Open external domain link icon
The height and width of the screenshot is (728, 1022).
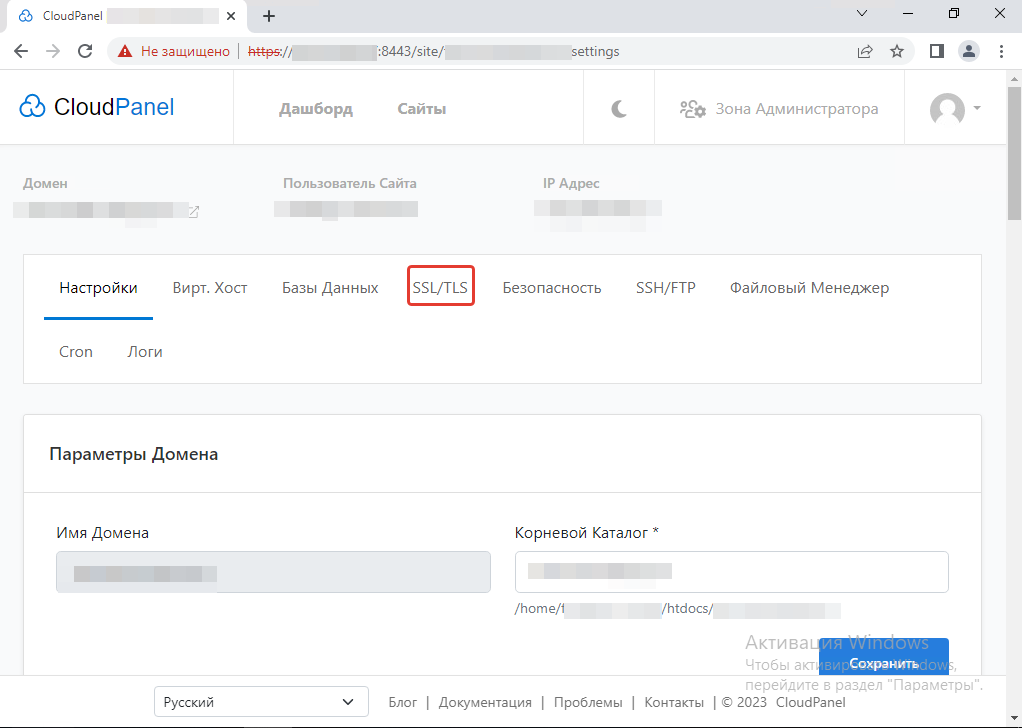pos(194,211)
